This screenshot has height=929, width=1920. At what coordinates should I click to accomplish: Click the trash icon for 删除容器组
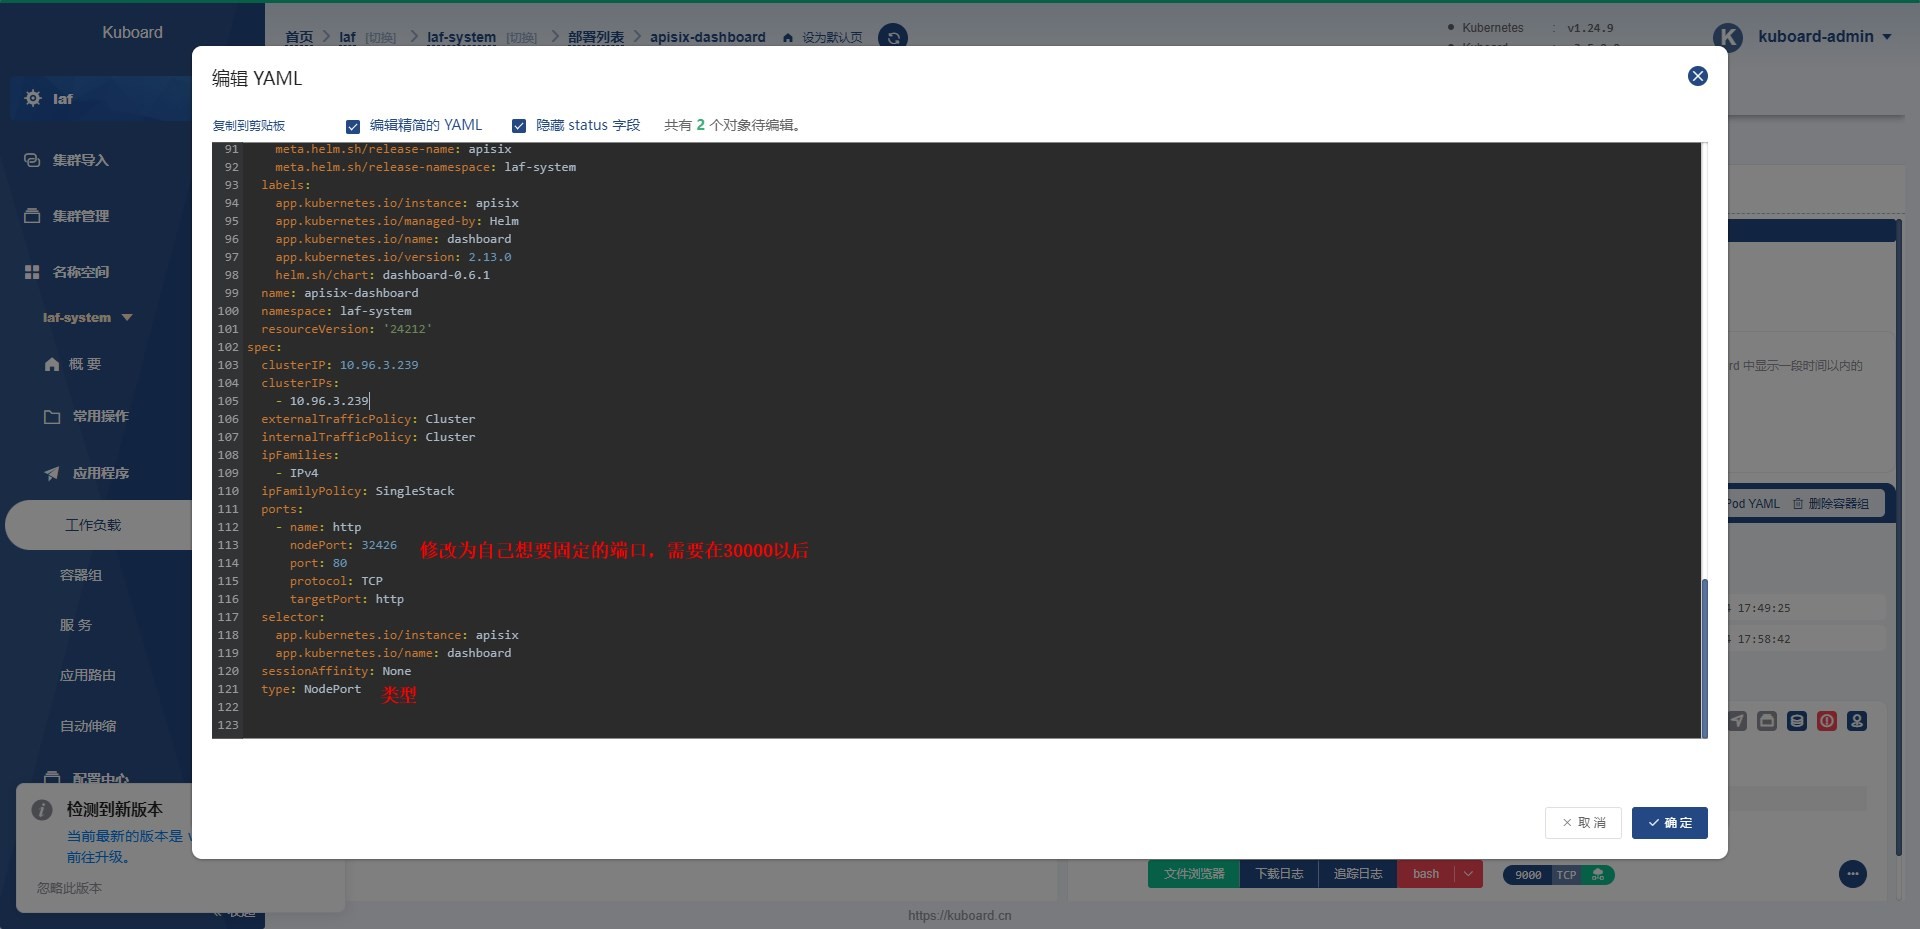coord(1798,504)
